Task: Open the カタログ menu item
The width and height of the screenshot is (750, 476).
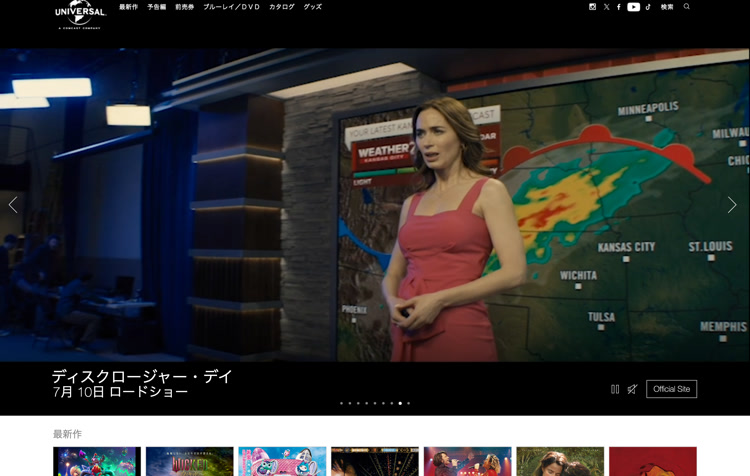Action: pos(282,7)
